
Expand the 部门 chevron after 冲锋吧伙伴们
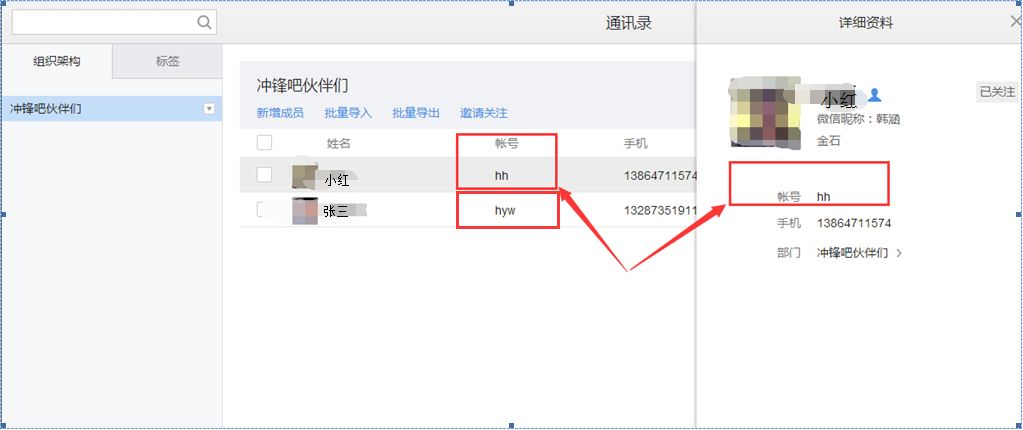point(899,253)
